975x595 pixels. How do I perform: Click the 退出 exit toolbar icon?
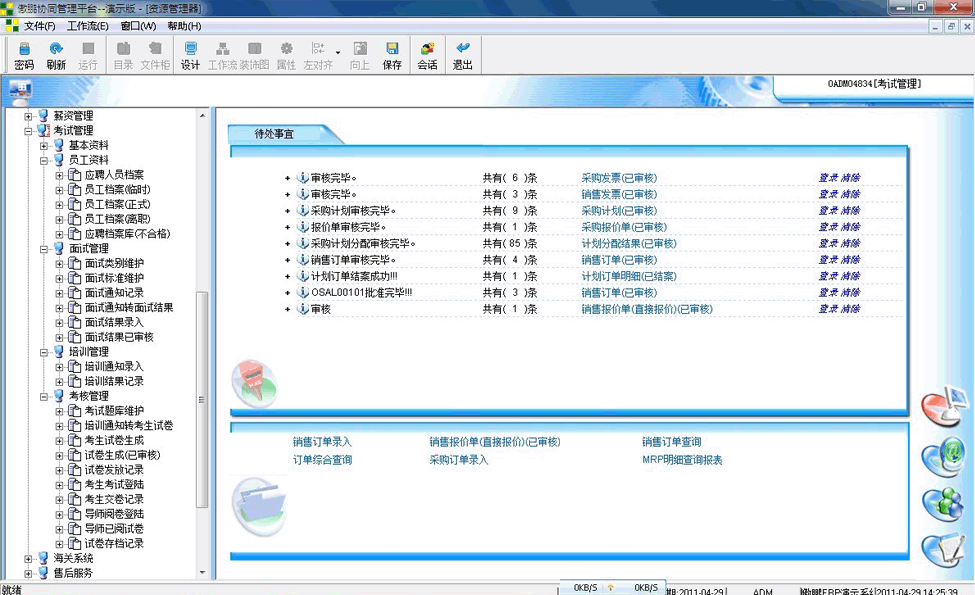tap(462, 55)
